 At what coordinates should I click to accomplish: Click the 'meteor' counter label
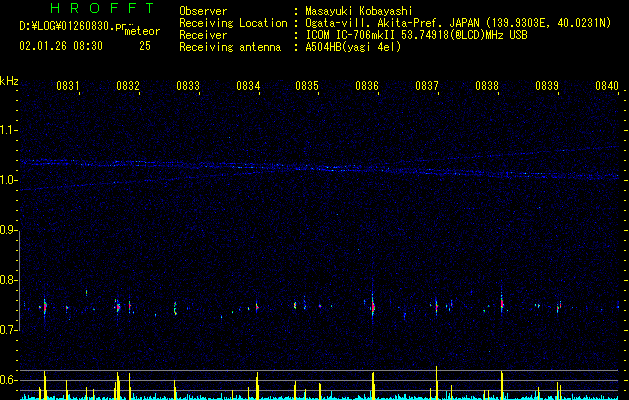click(x=142, y=31)
